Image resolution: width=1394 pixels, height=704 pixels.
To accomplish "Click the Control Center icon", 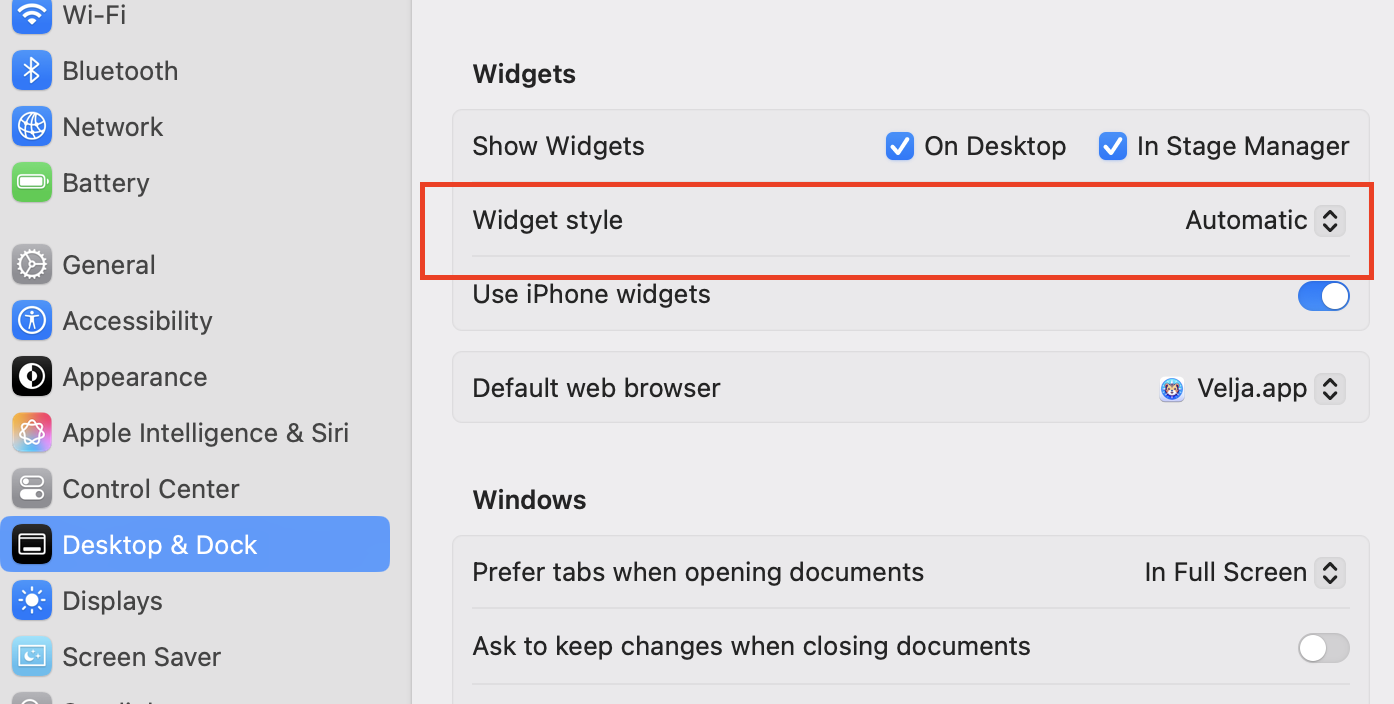I will tap(32, 489).
